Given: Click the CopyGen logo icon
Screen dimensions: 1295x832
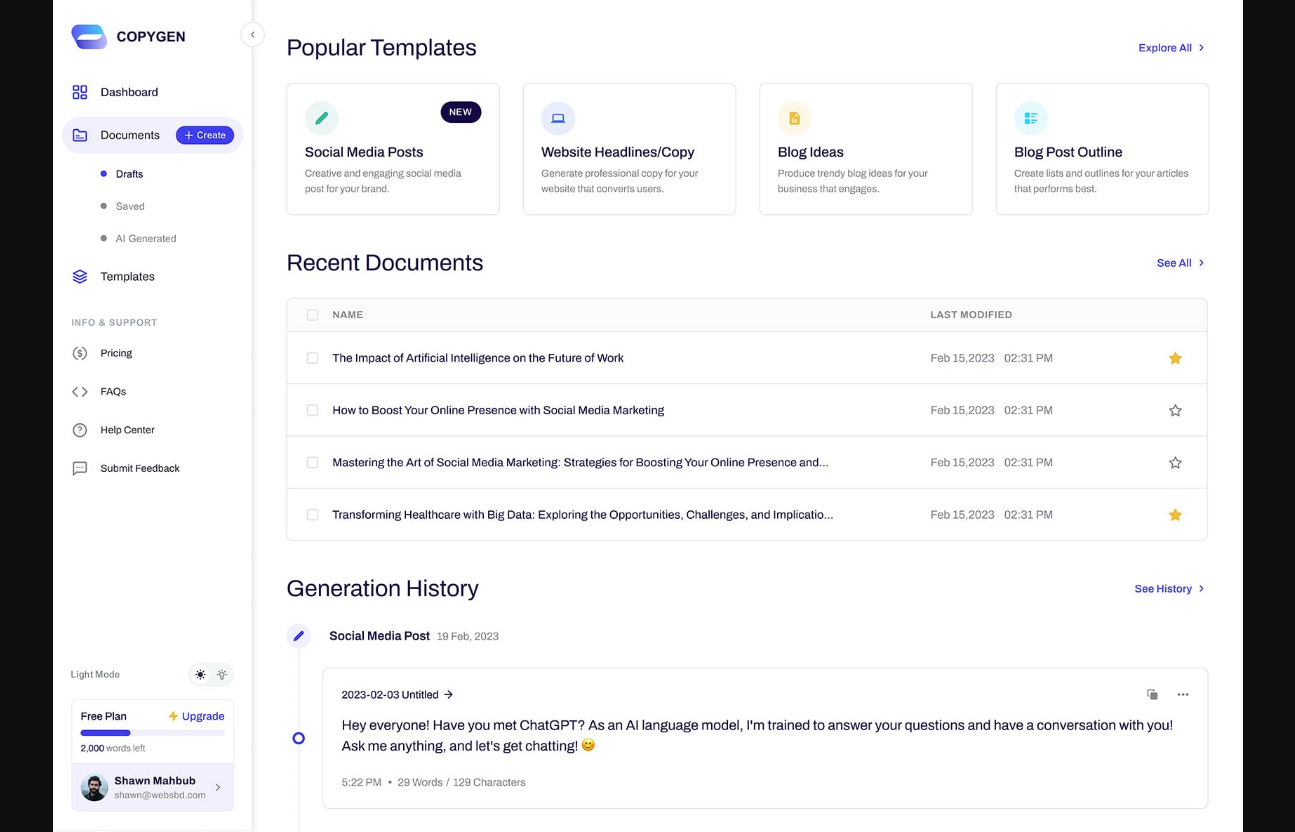Looking at the screenshot, I should pos(89,37).
